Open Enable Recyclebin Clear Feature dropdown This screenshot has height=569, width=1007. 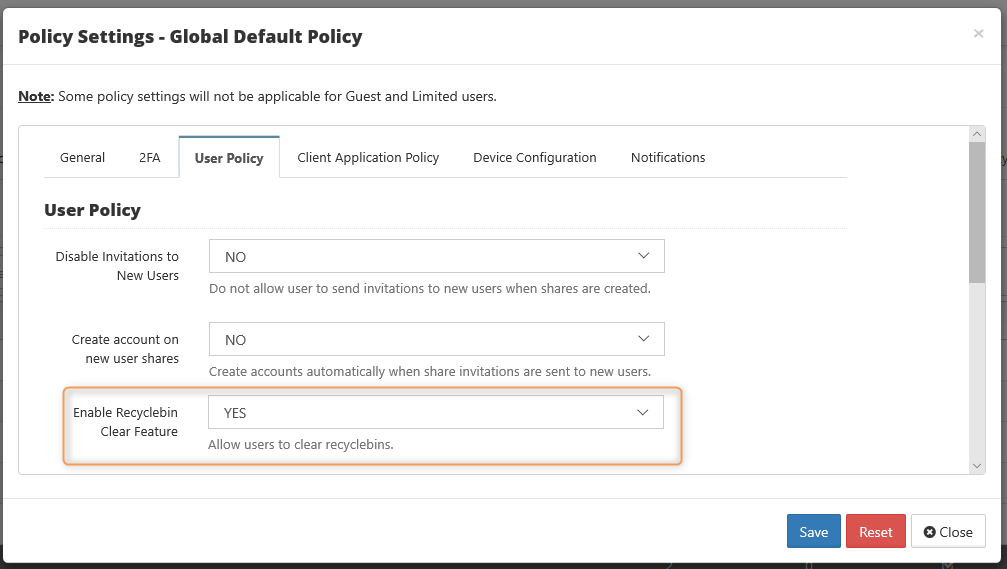(436, 412)
